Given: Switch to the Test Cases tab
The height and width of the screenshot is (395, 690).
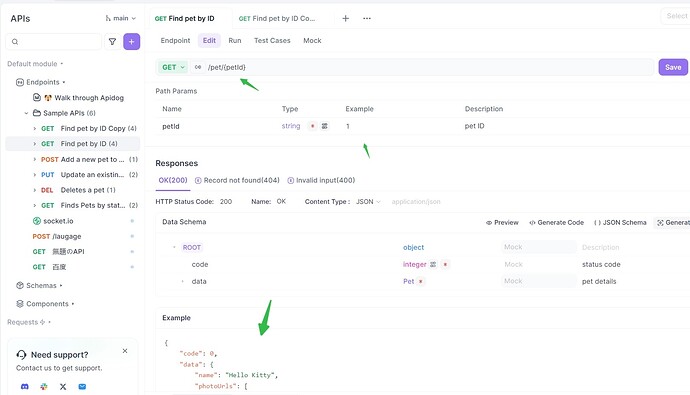Looking at the screenshot, I should (x=272, y=40).
